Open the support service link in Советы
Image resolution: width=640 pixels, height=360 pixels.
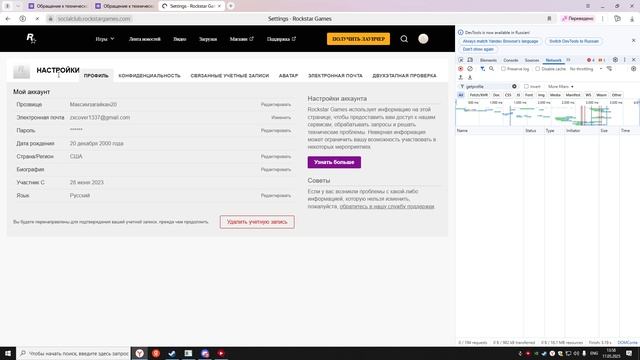(x=387, y=207)
